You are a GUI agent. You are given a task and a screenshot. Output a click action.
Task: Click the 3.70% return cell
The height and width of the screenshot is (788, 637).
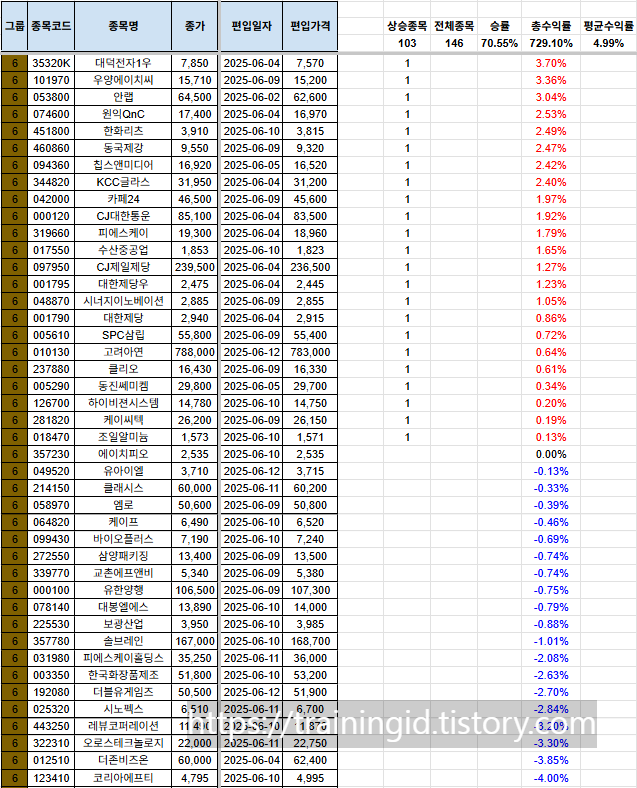click(x=551, y=63)
